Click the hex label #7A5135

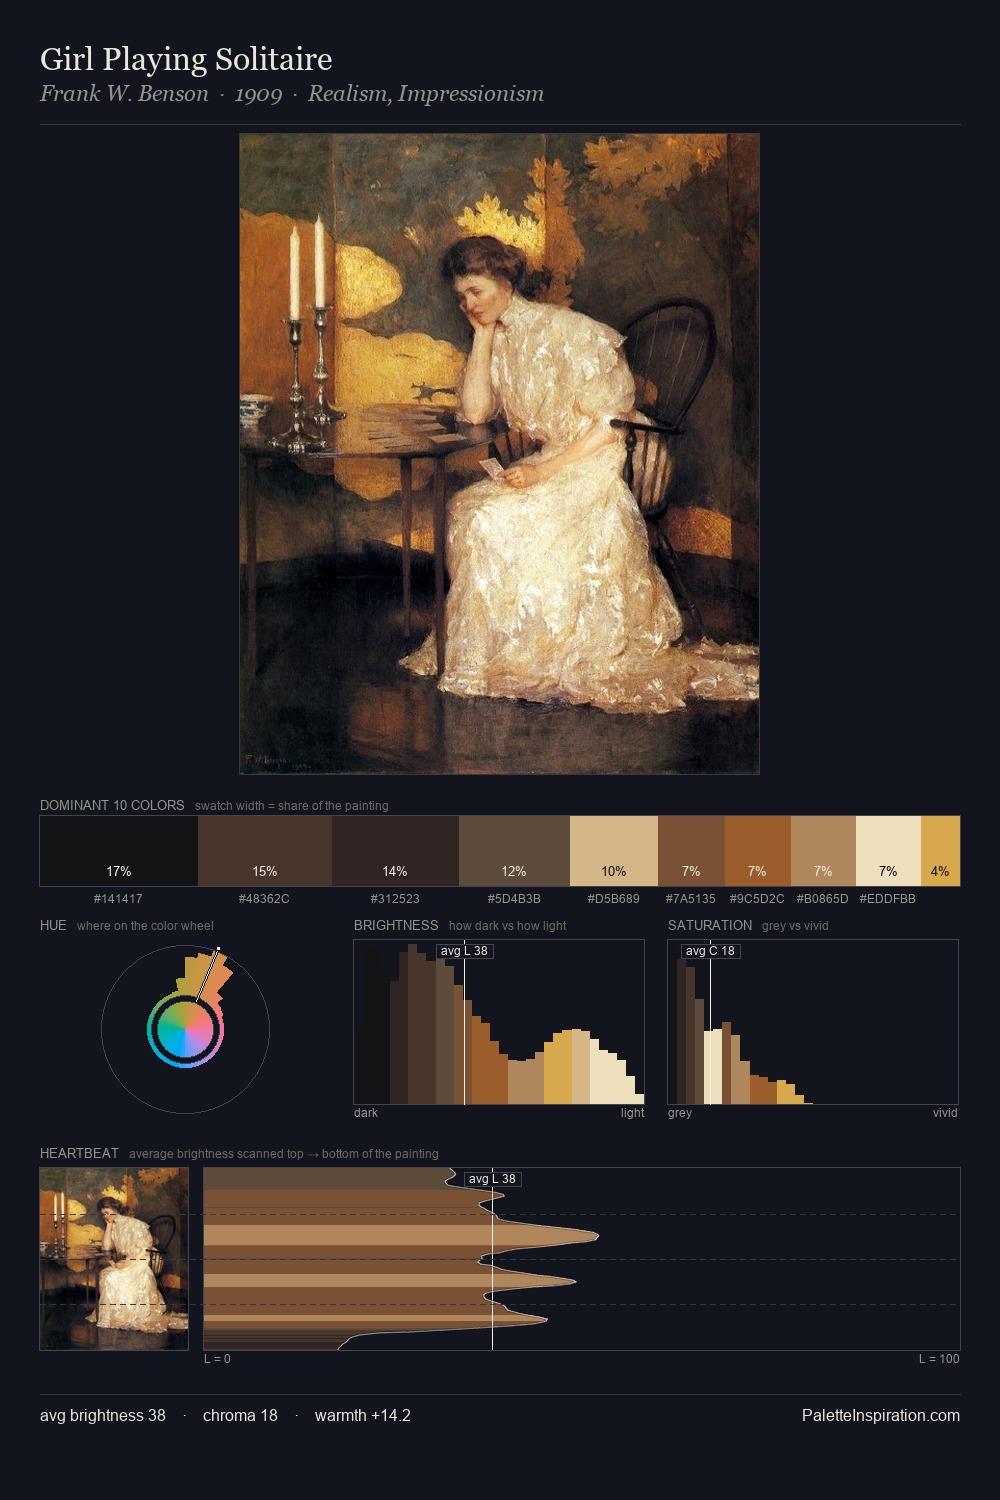point(691,899)
